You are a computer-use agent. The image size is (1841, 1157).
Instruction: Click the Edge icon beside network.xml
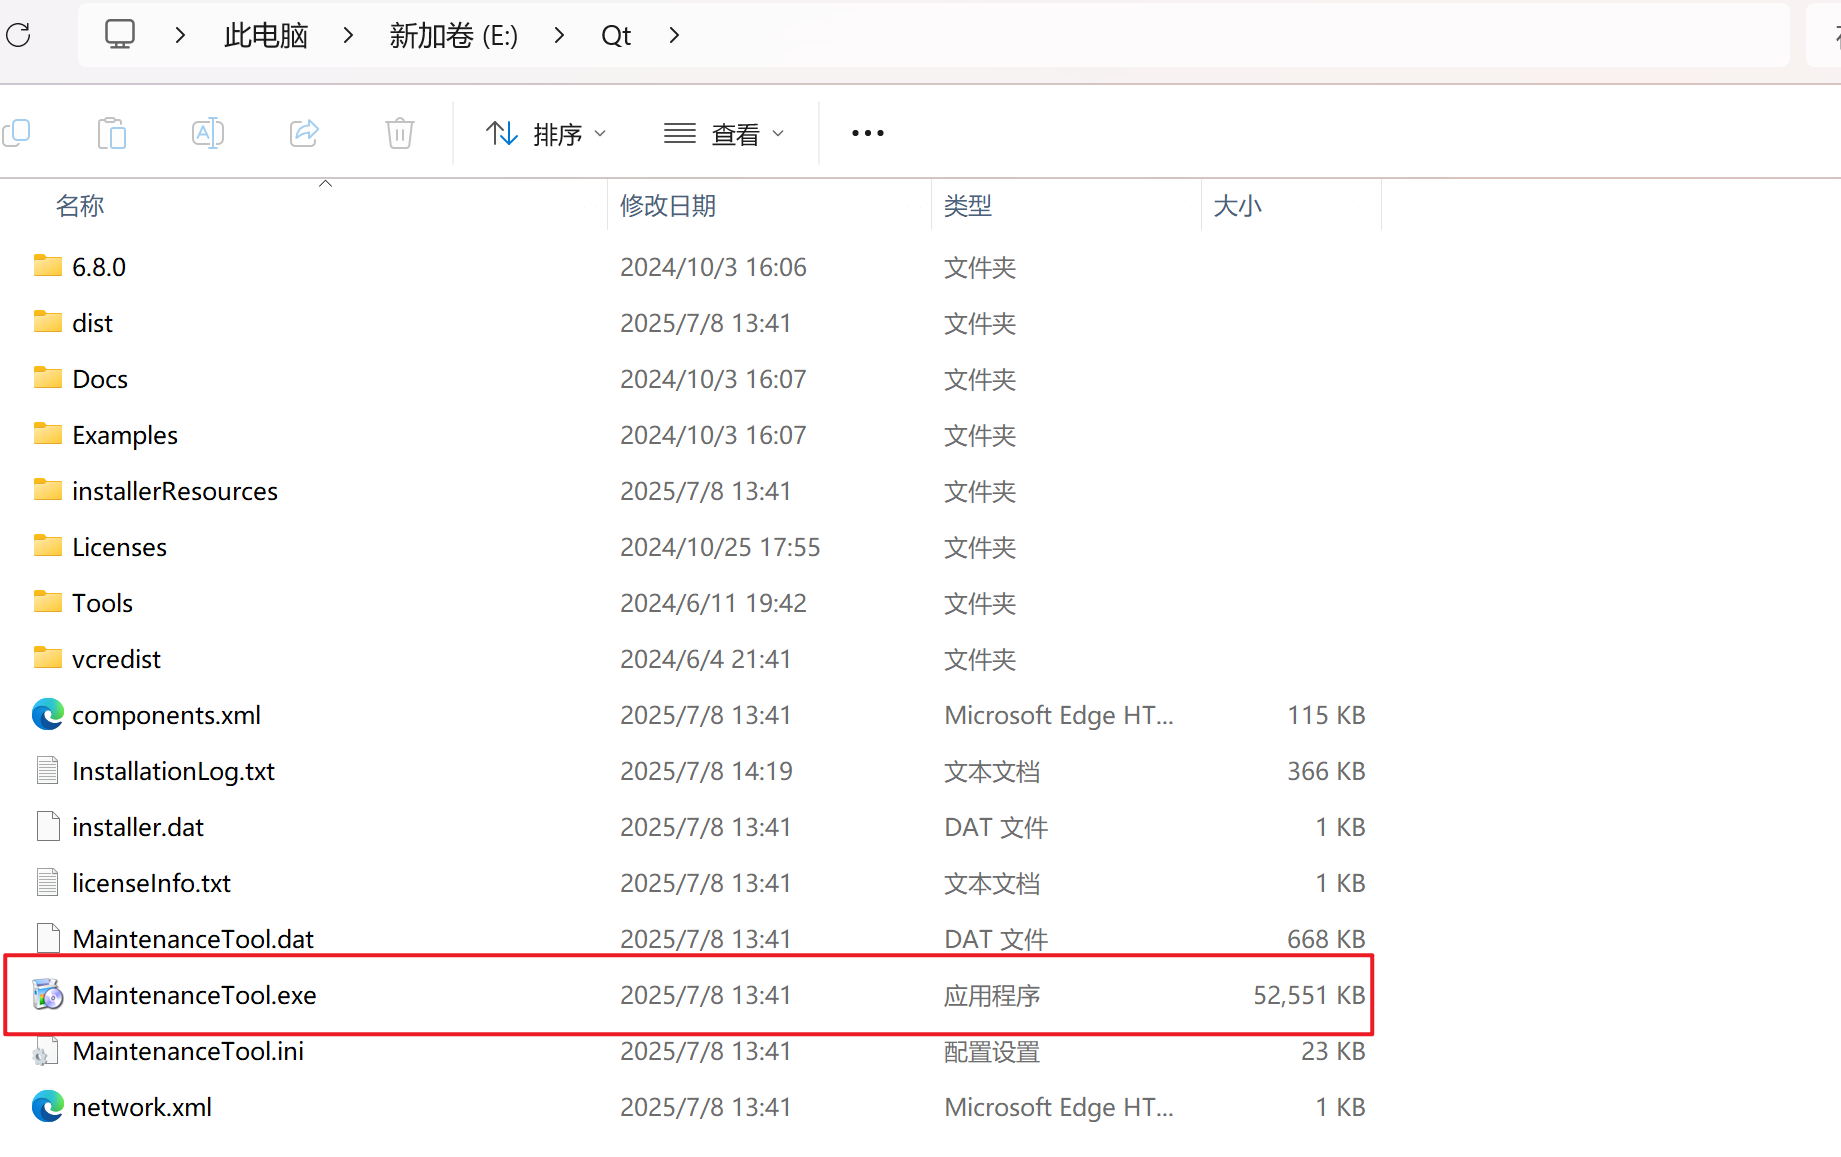(46, 1106)
